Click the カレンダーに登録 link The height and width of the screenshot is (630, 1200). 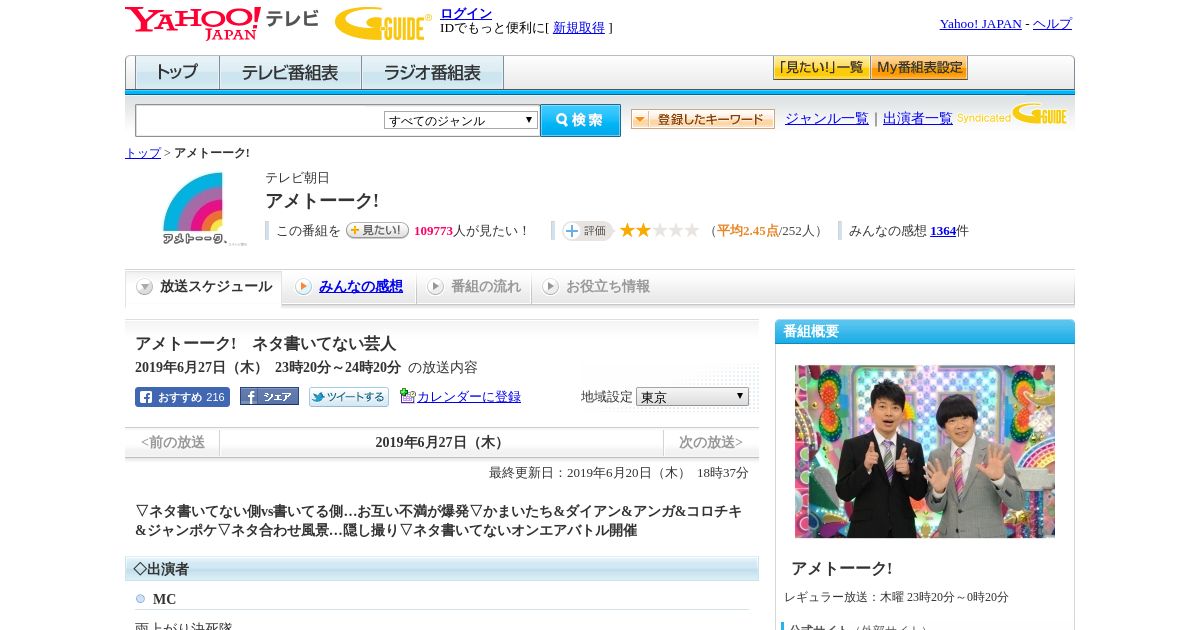coord(469,397)
